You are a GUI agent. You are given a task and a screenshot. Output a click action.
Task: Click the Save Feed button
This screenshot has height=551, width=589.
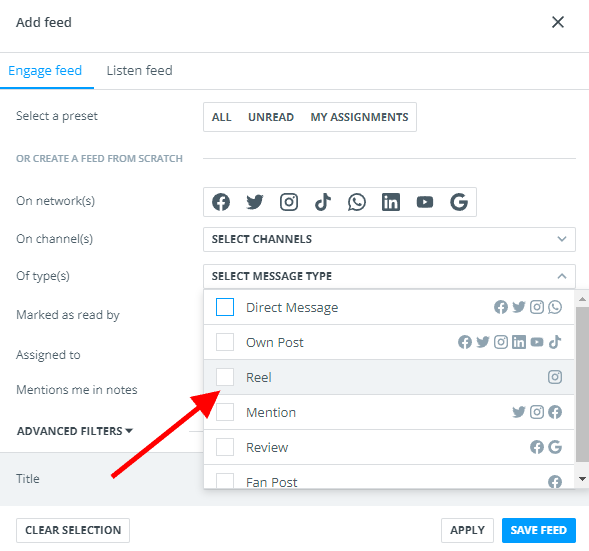tap(538, 530)
